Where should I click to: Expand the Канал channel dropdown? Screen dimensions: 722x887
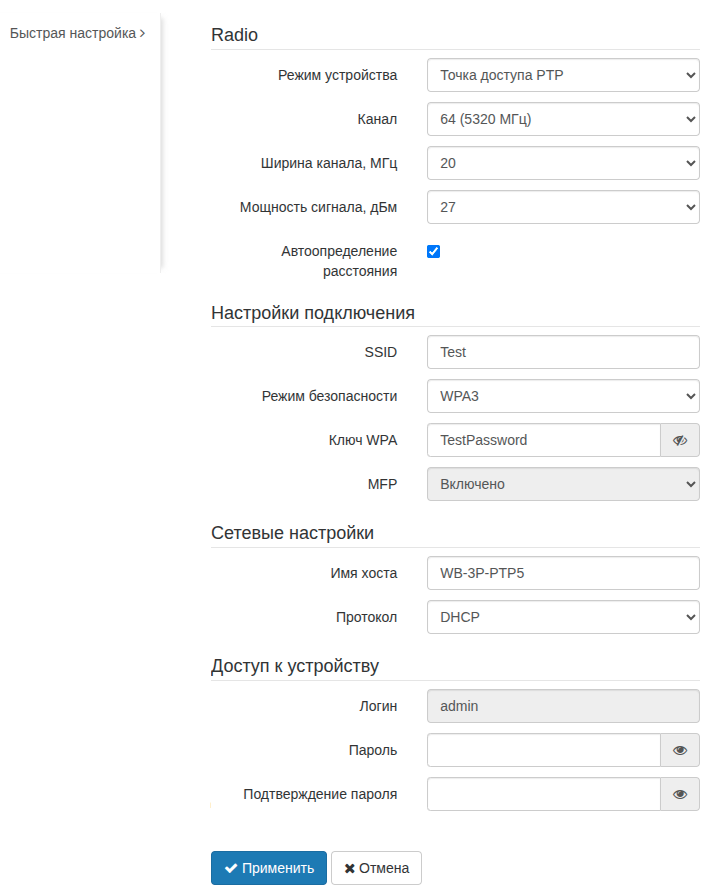click(562, 119)
